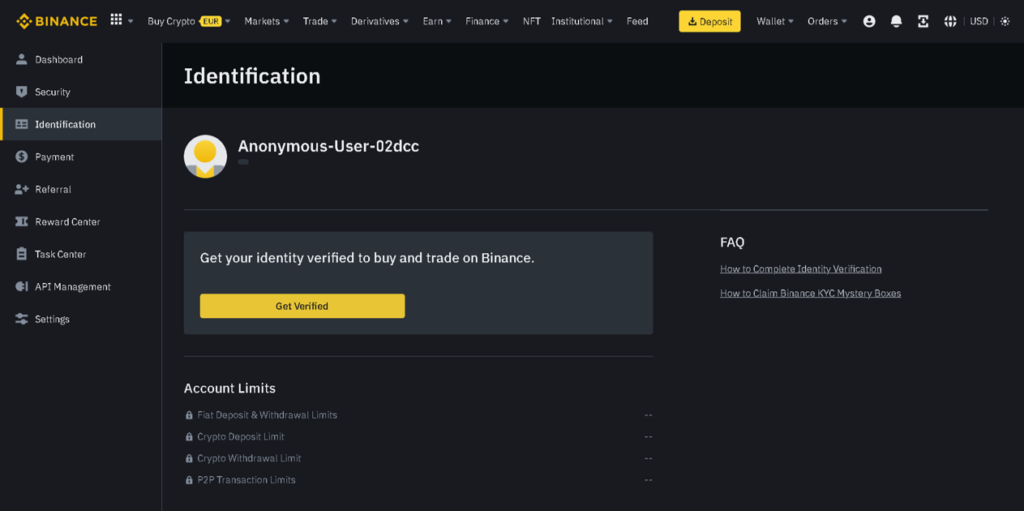Click the Reward Center ticket icon
1024x511 pixels.
tap(22, 222)
